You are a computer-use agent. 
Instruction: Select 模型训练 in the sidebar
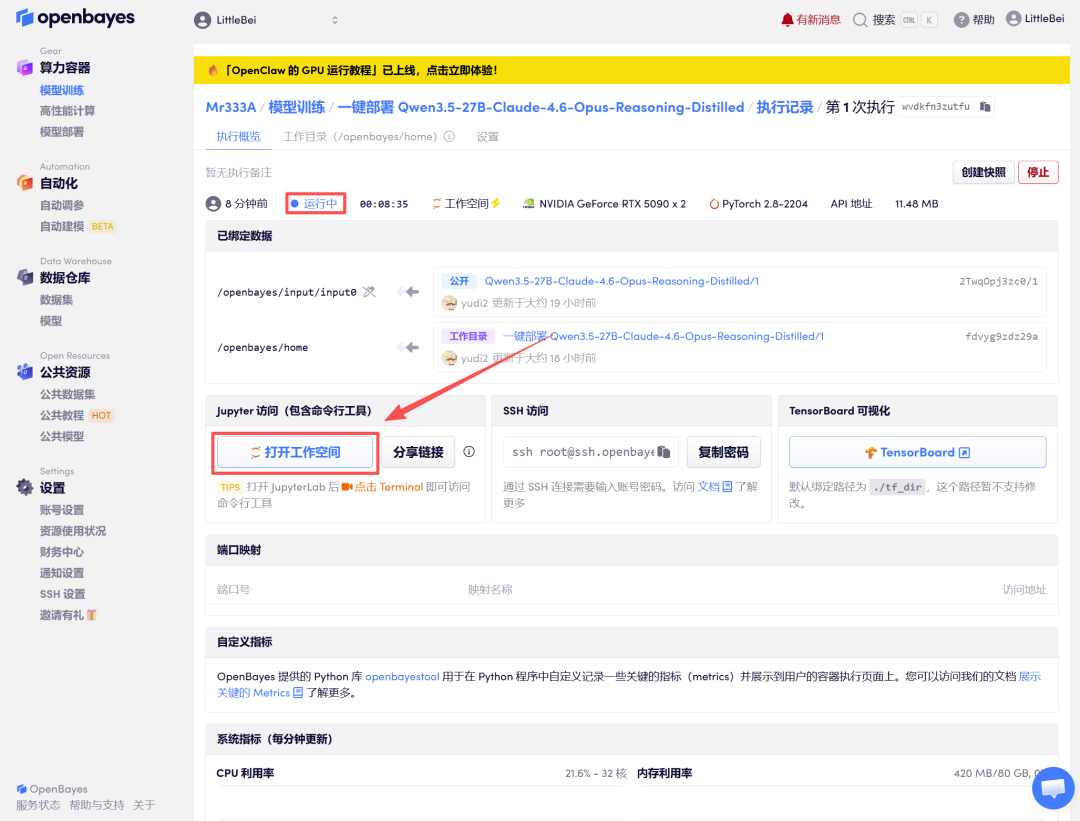point(62,90)
